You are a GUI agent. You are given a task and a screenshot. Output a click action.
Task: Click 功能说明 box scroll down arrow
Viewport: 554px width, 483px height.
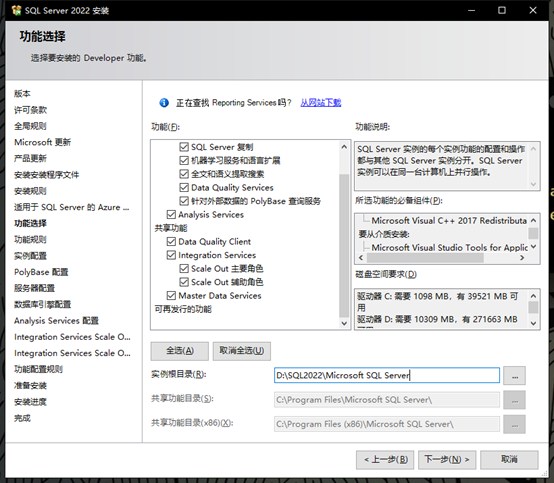[533, 184]
